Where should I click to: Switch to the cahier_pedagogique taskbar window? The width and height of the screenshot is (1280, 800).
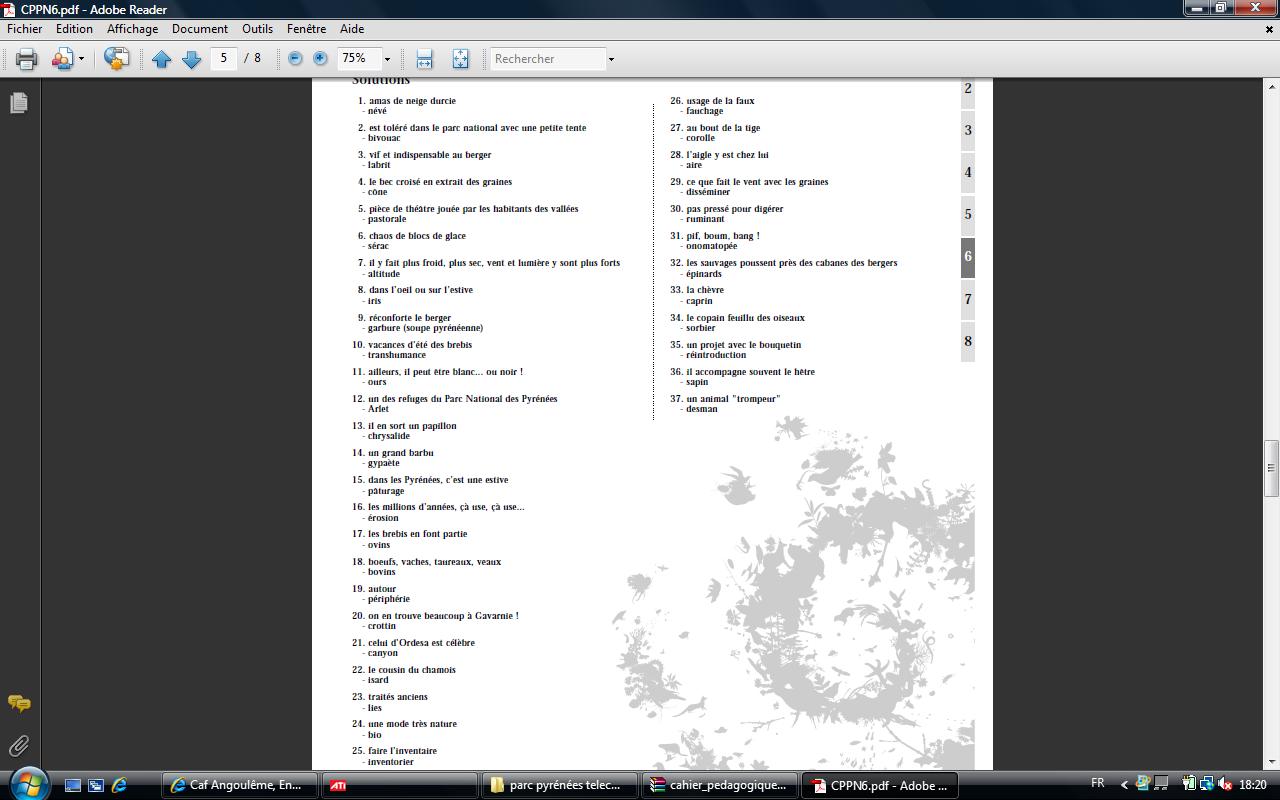(x=721, y=785)
